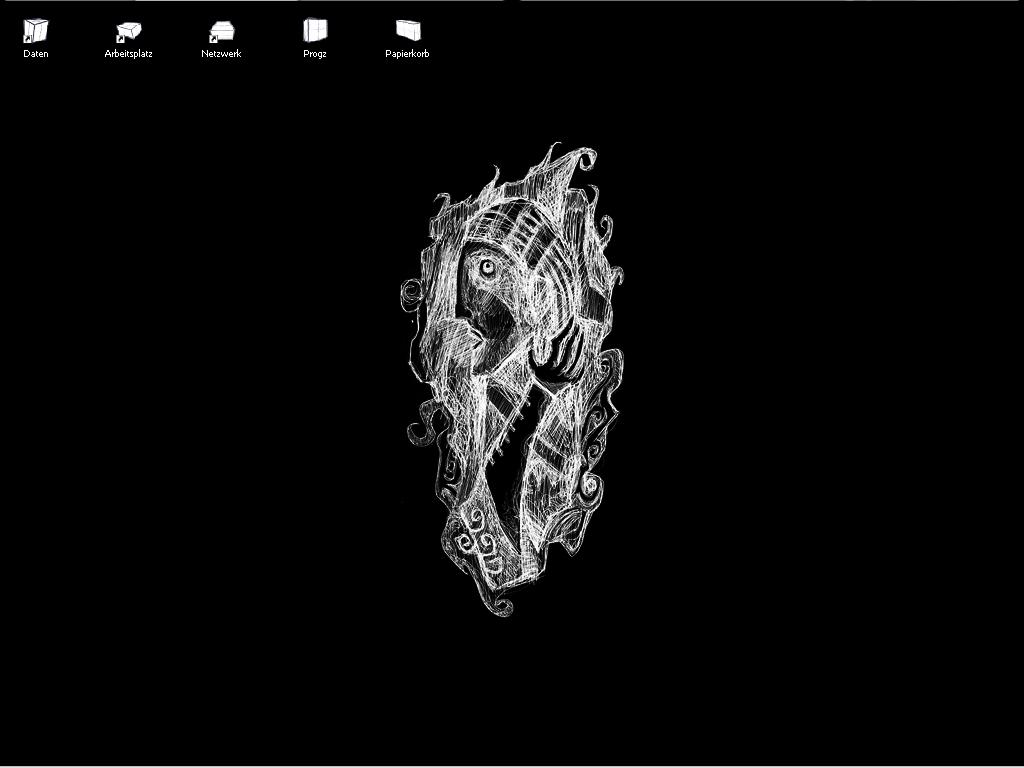Click the eye of the wallpaper figure
The height and width of the screenshot is (768, 1024).
tap(487, 267)
